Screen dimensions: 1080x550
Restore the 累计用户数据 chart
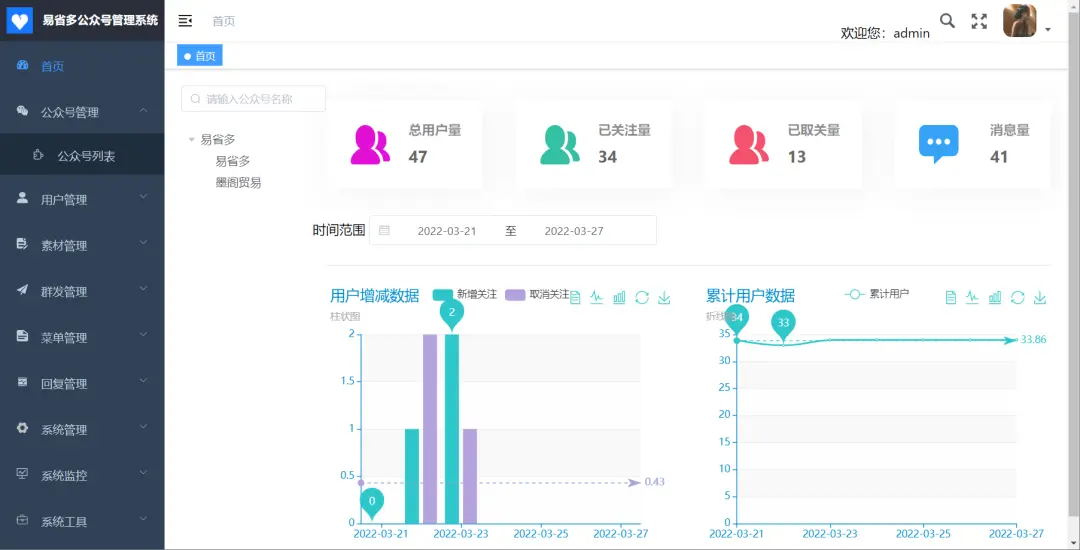pyautogui.click(x=1017, y=297)
